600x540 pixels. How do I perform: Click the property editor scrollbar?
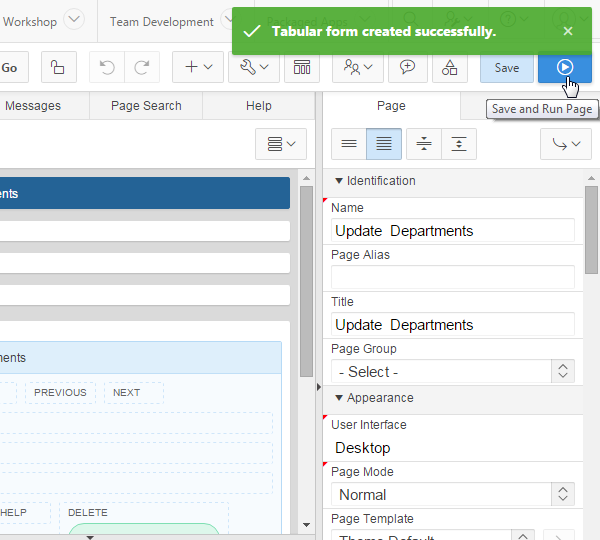tap(591, 230)
